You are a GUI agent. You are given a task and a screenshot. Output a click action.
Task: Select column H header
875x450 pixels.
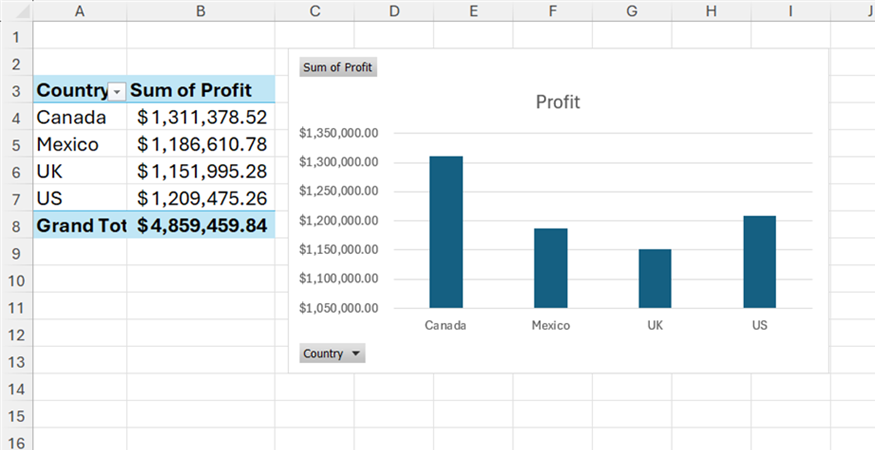[x=711, y=11]
